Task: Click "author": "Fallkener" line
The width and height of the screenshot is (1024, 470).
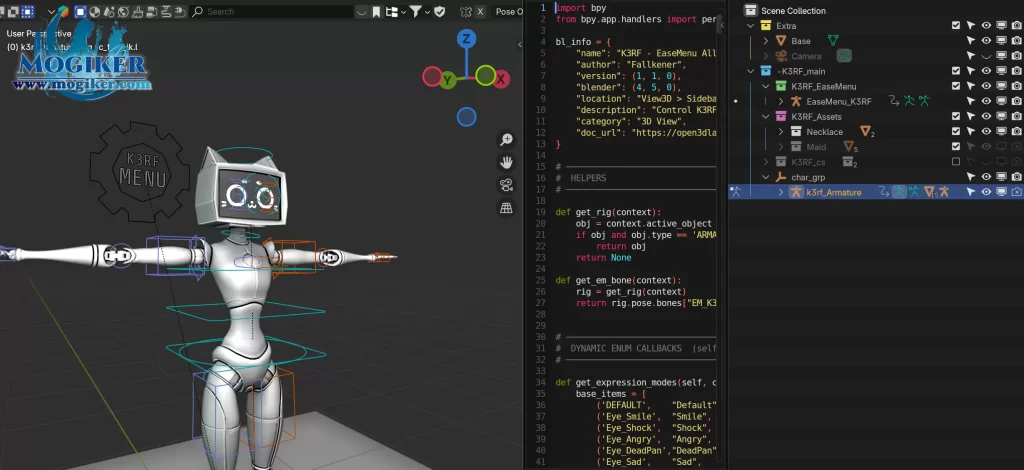Action: click(631, 65)
